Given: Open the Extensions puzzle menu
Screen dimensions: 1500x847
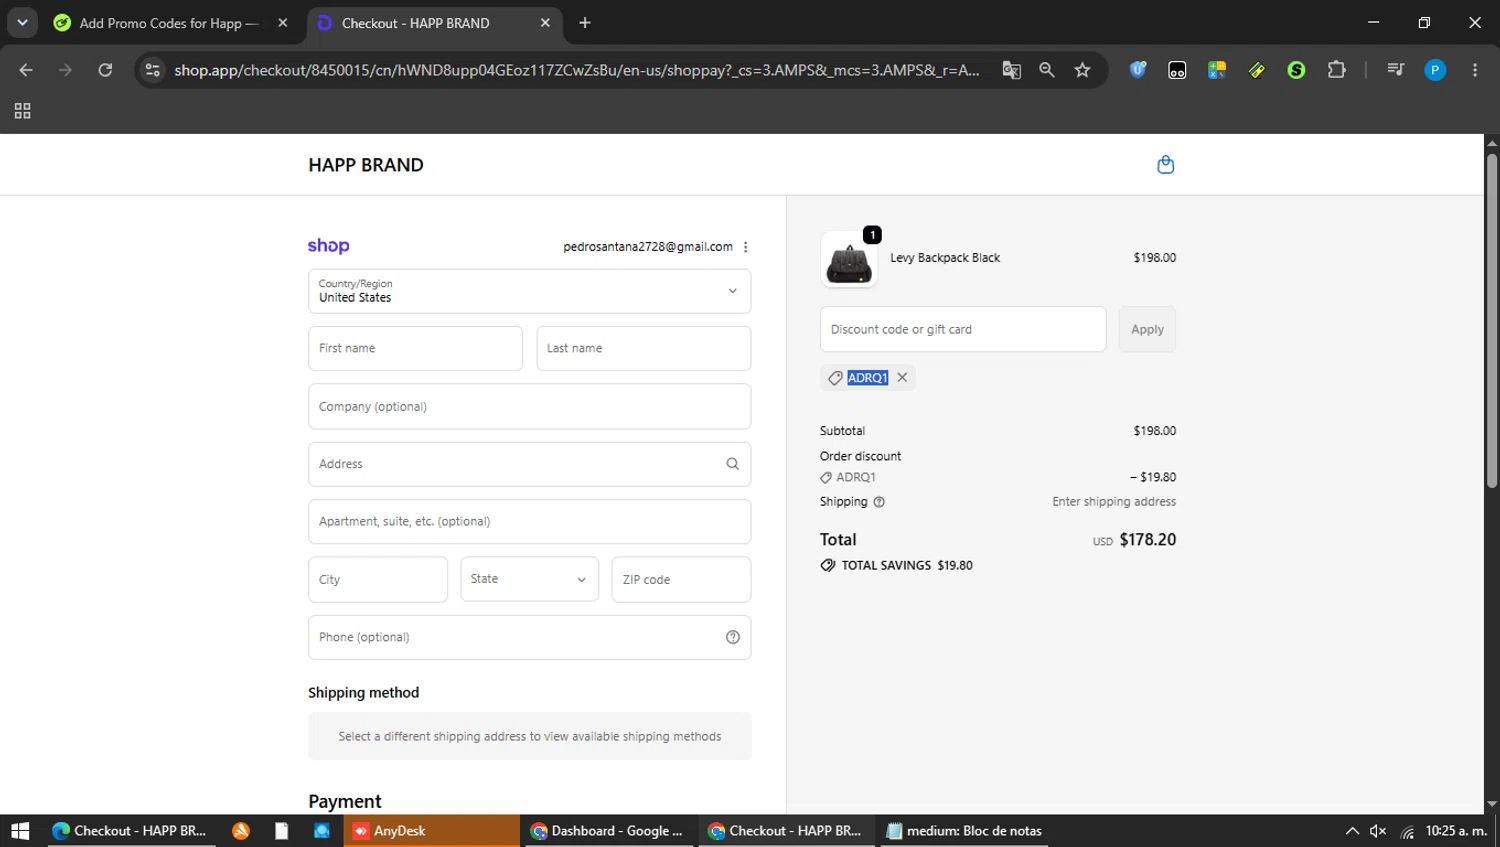Looking at the screenshot, I should [x=1336, y=70].
